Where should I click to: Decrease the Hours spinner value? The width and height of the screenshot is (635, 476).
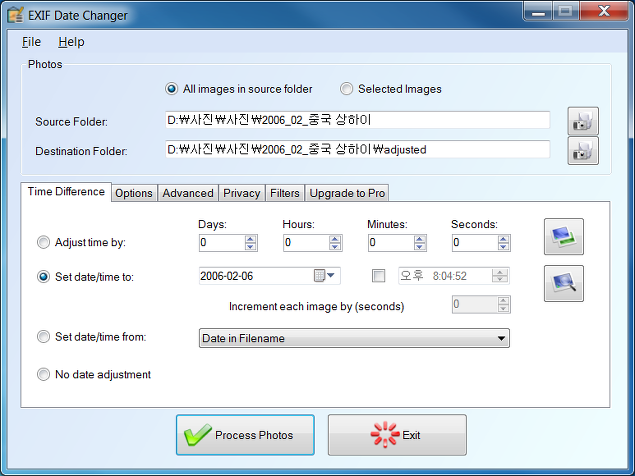point(335,246)
